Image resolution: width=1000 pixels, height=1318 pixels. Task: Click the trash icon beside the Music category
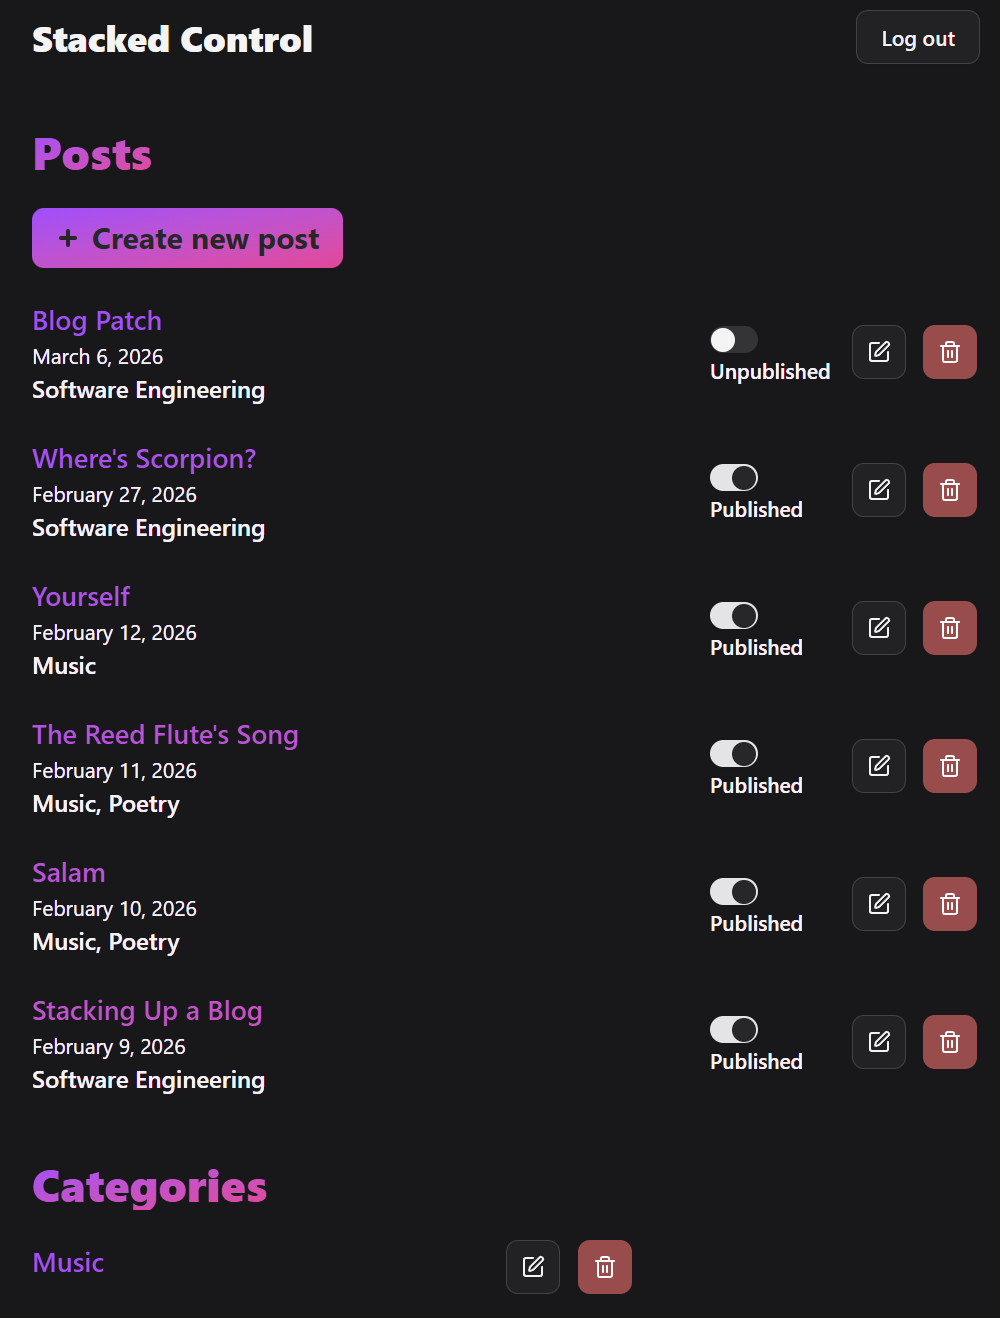click(x=604, y=1266)
